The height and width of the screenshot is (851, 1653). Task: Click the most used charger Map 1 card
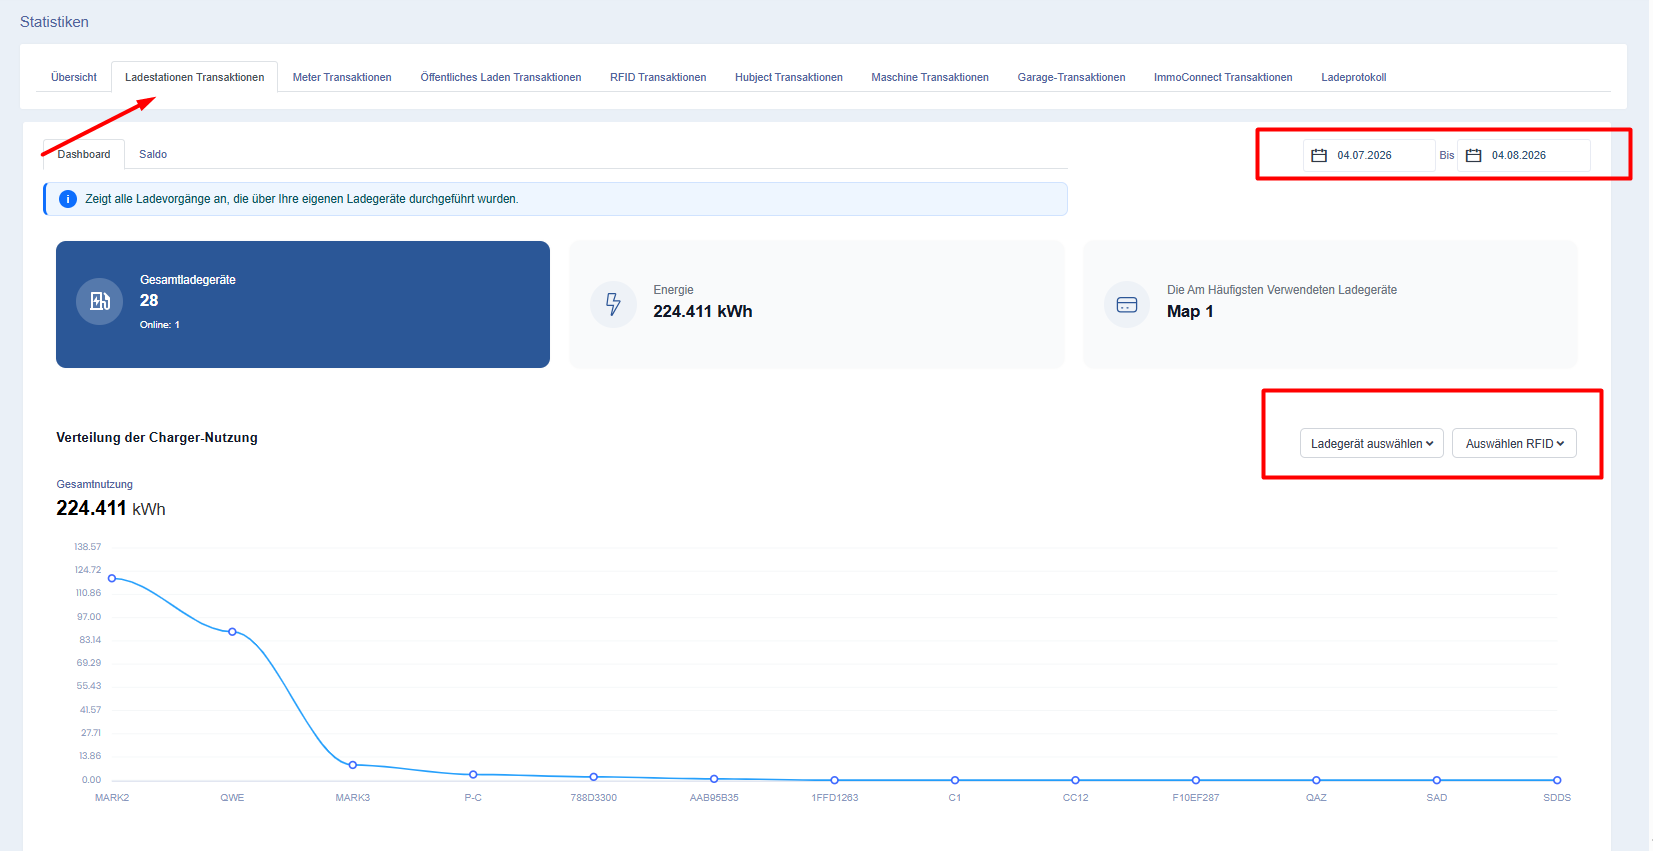[x=1330, y=304]
